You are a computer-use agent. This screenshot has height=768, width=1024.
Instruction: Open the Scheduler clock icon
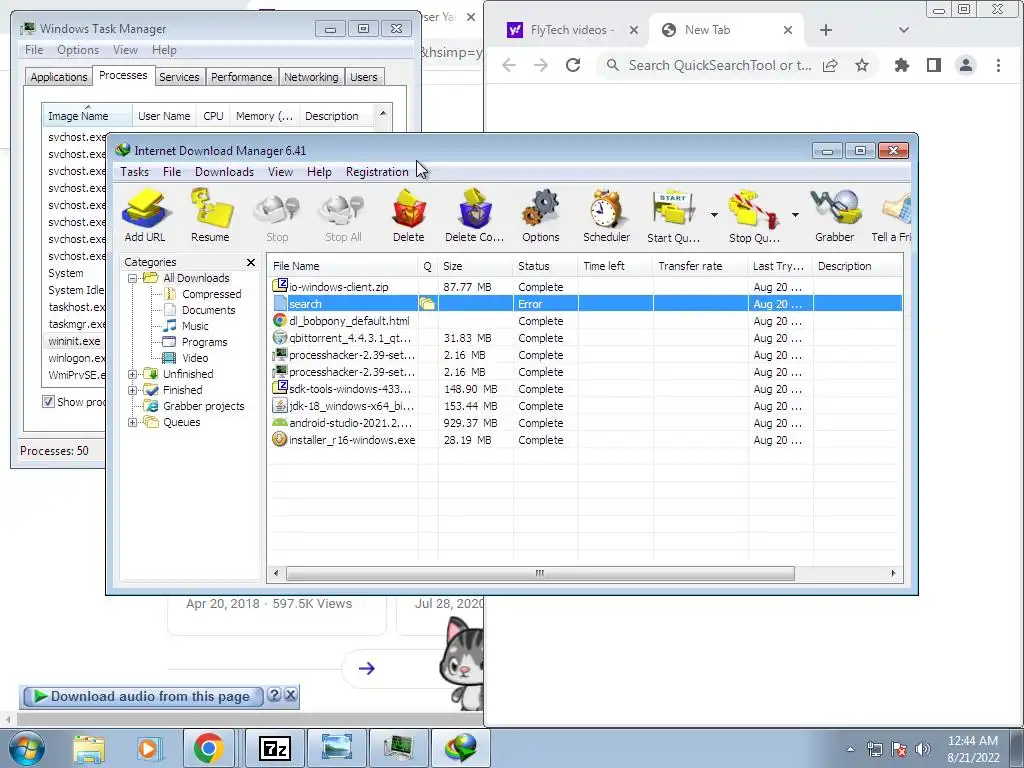(607, 216)
